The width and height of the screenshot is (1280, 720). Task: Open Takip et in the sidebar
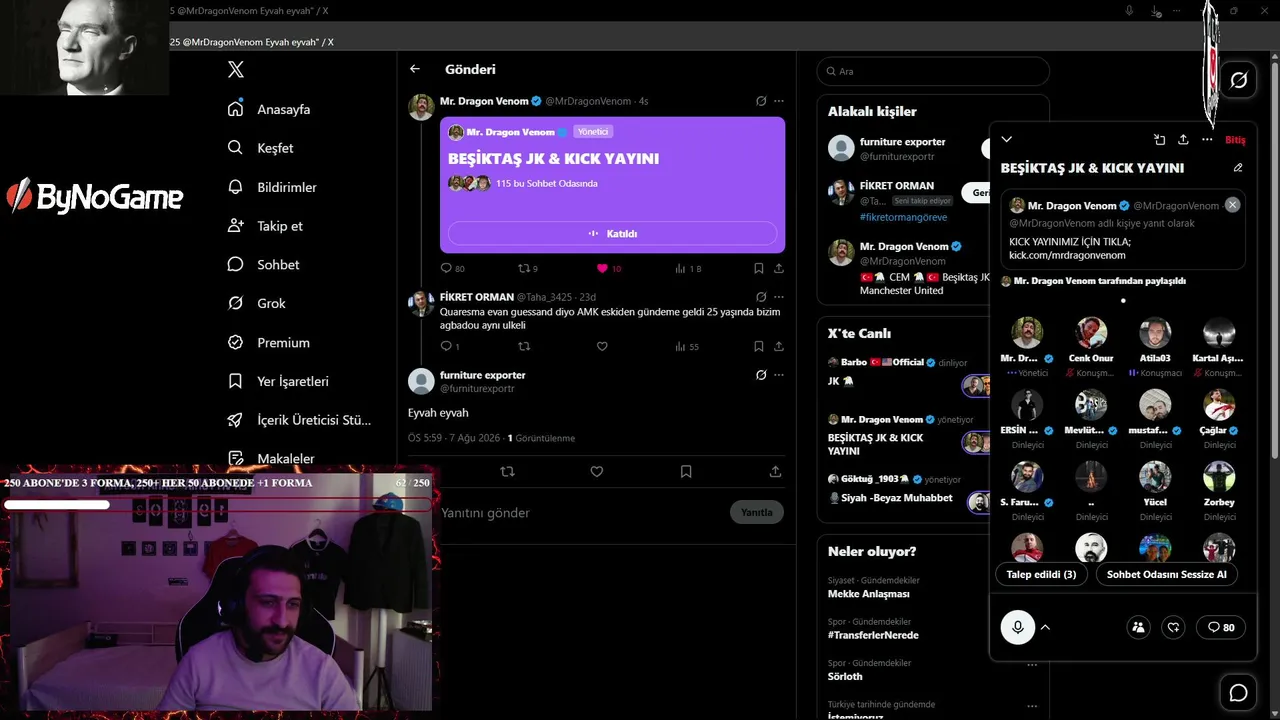[265, 226]
